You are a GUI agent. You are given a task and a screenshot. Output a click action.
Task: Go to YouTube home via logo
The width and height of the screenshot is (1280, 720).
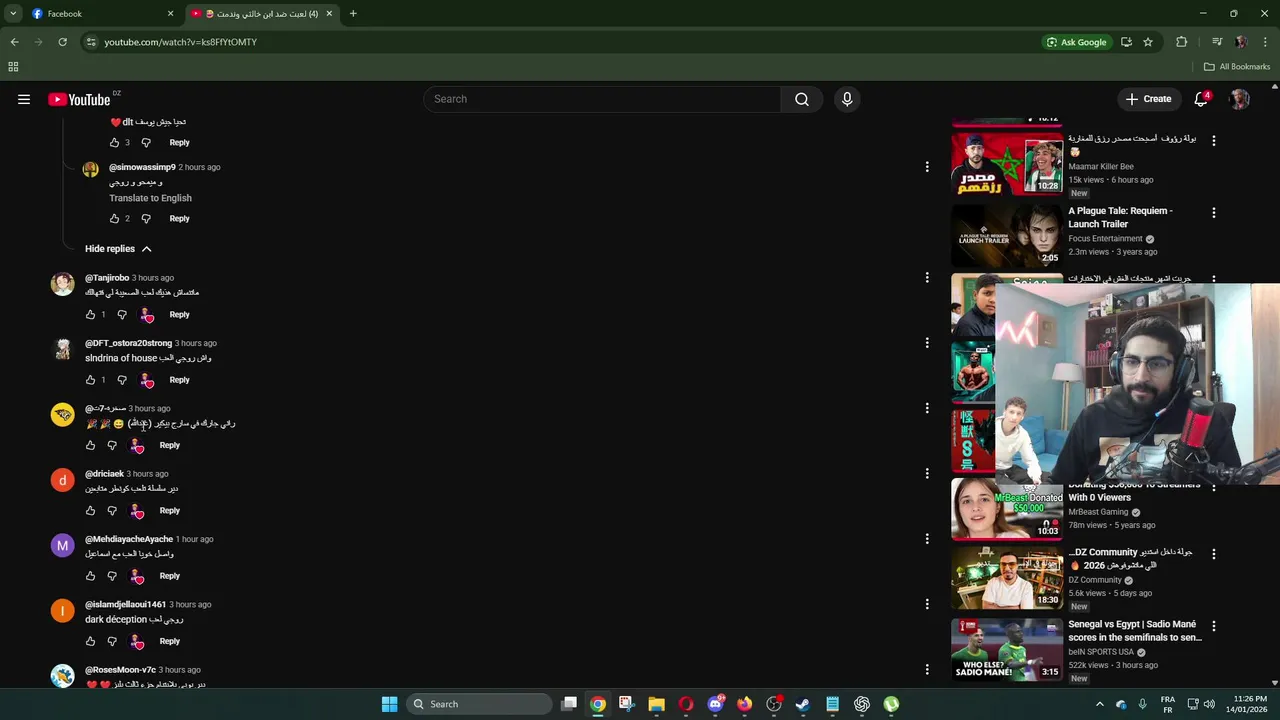click(x=79, y=99)
